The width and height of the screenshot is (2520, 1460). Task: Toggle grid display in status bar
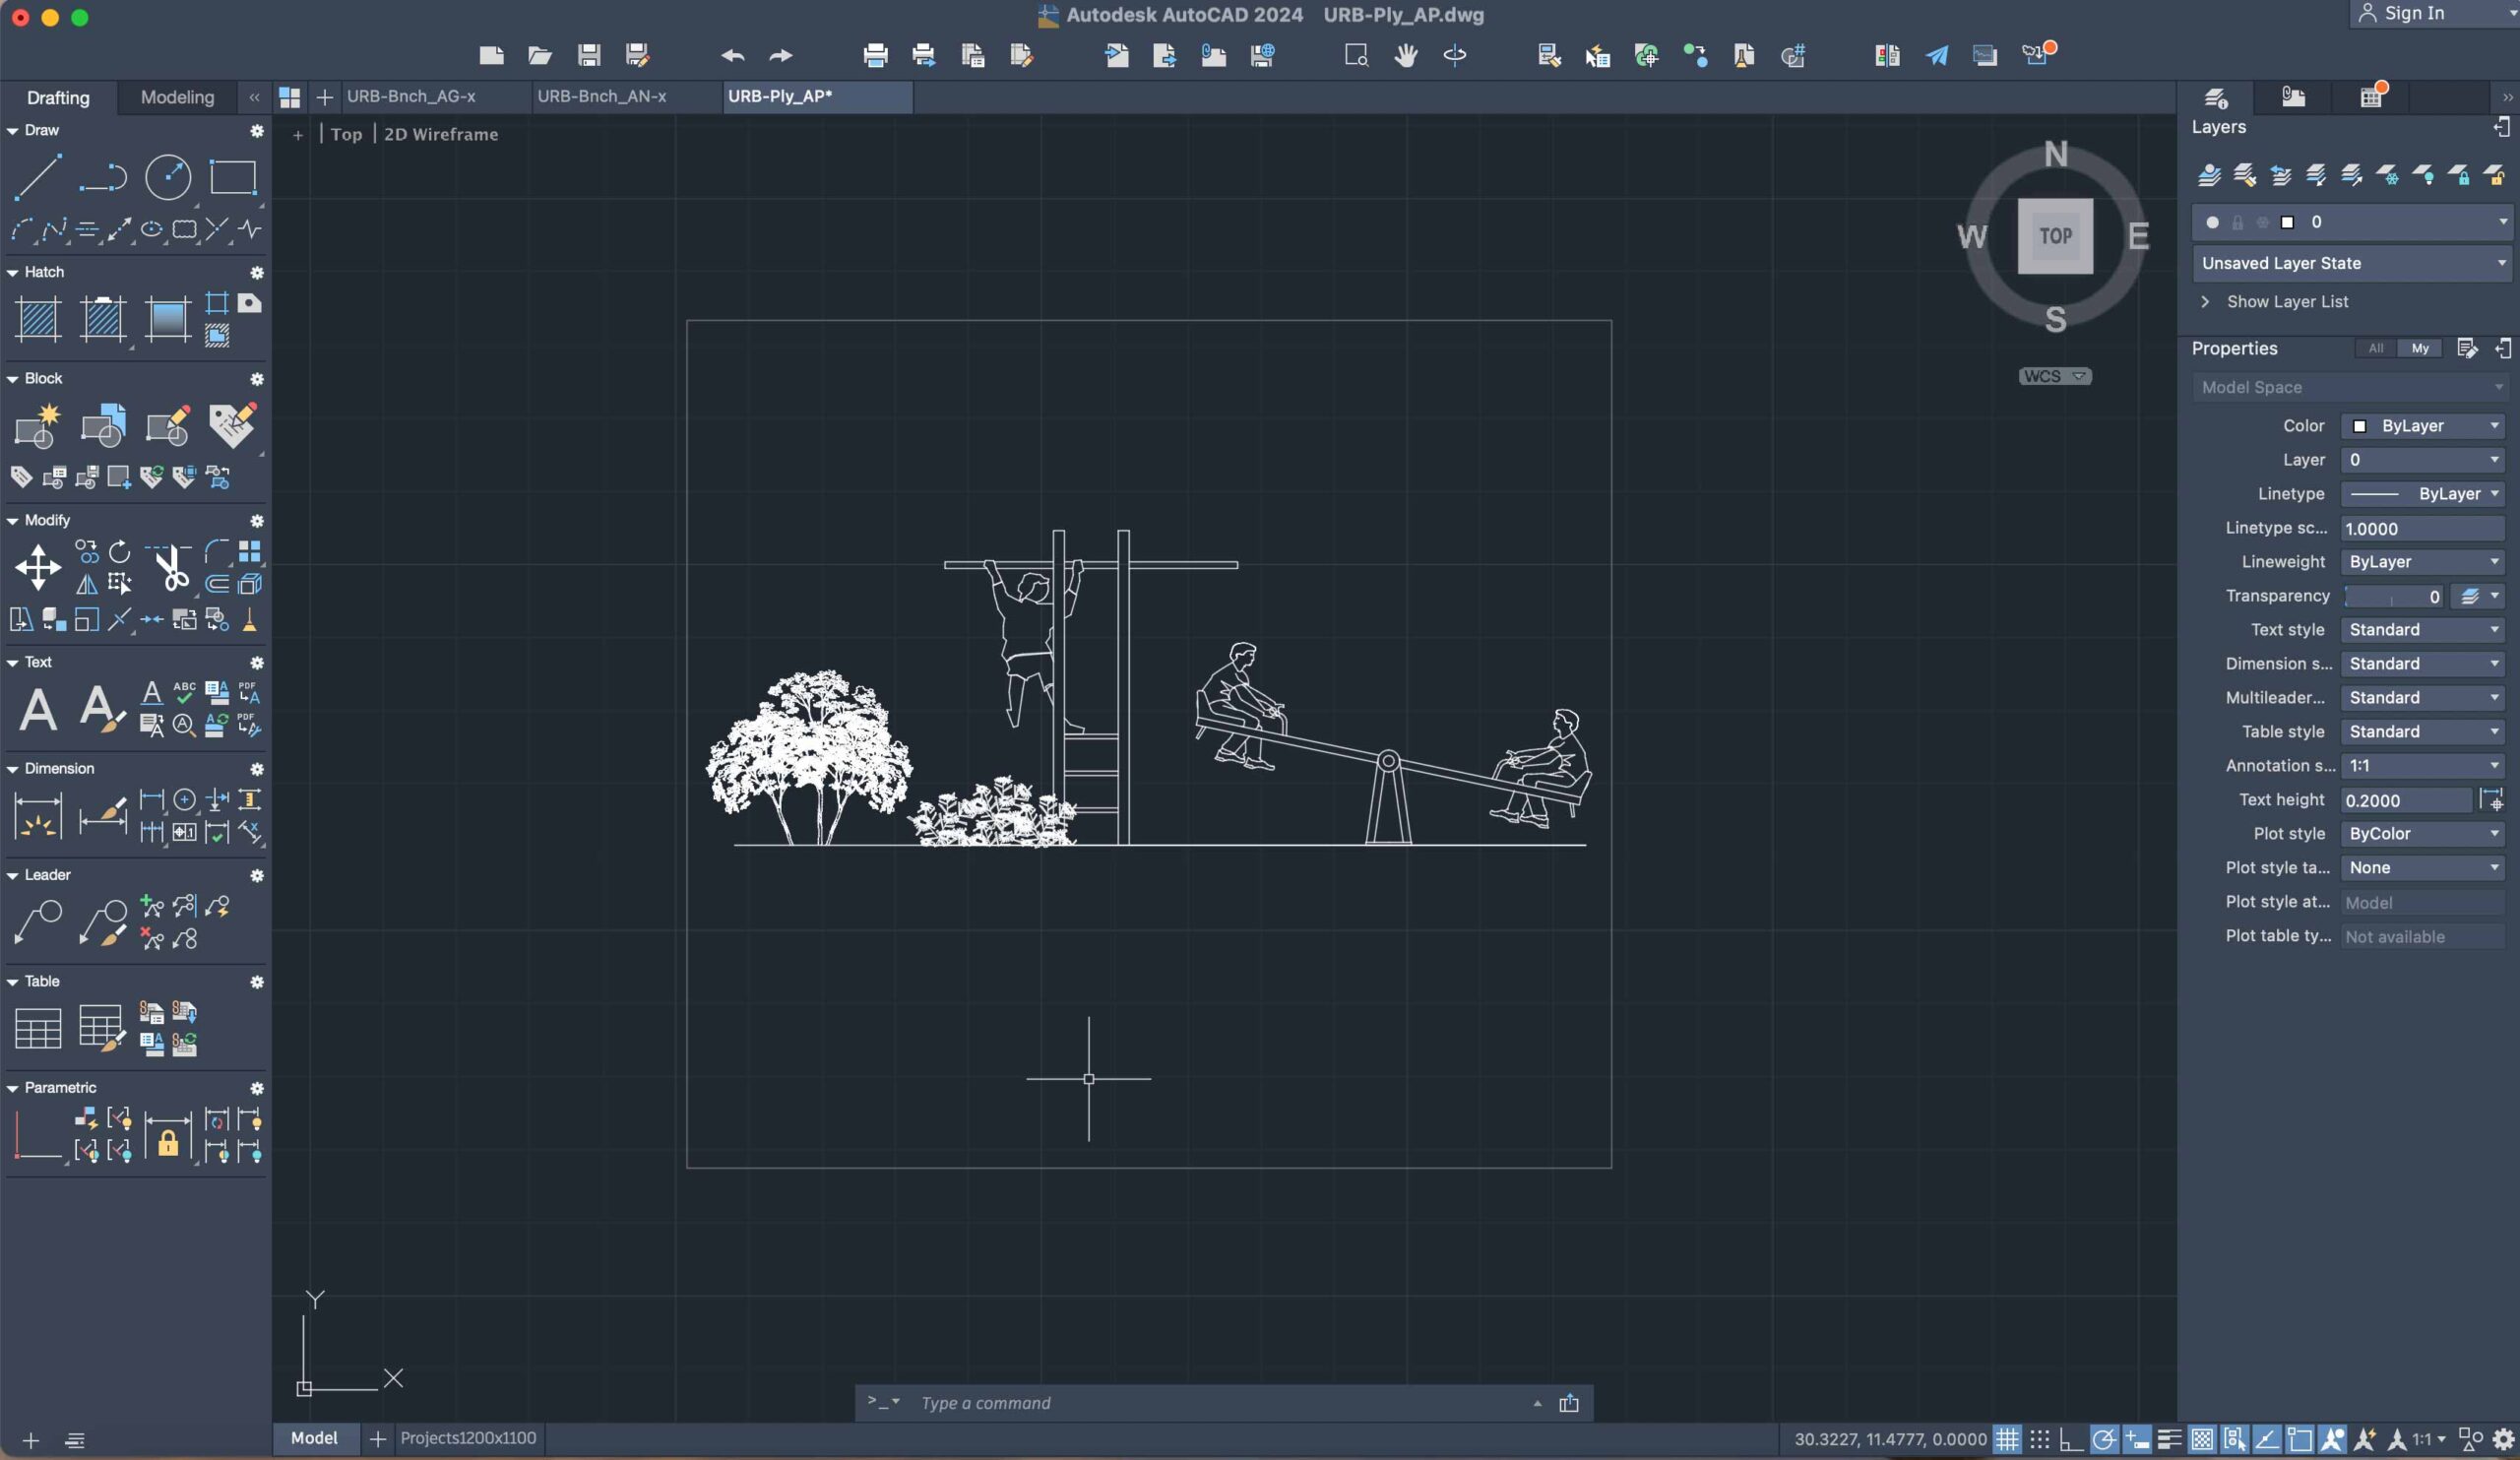click(2006, 1439)
